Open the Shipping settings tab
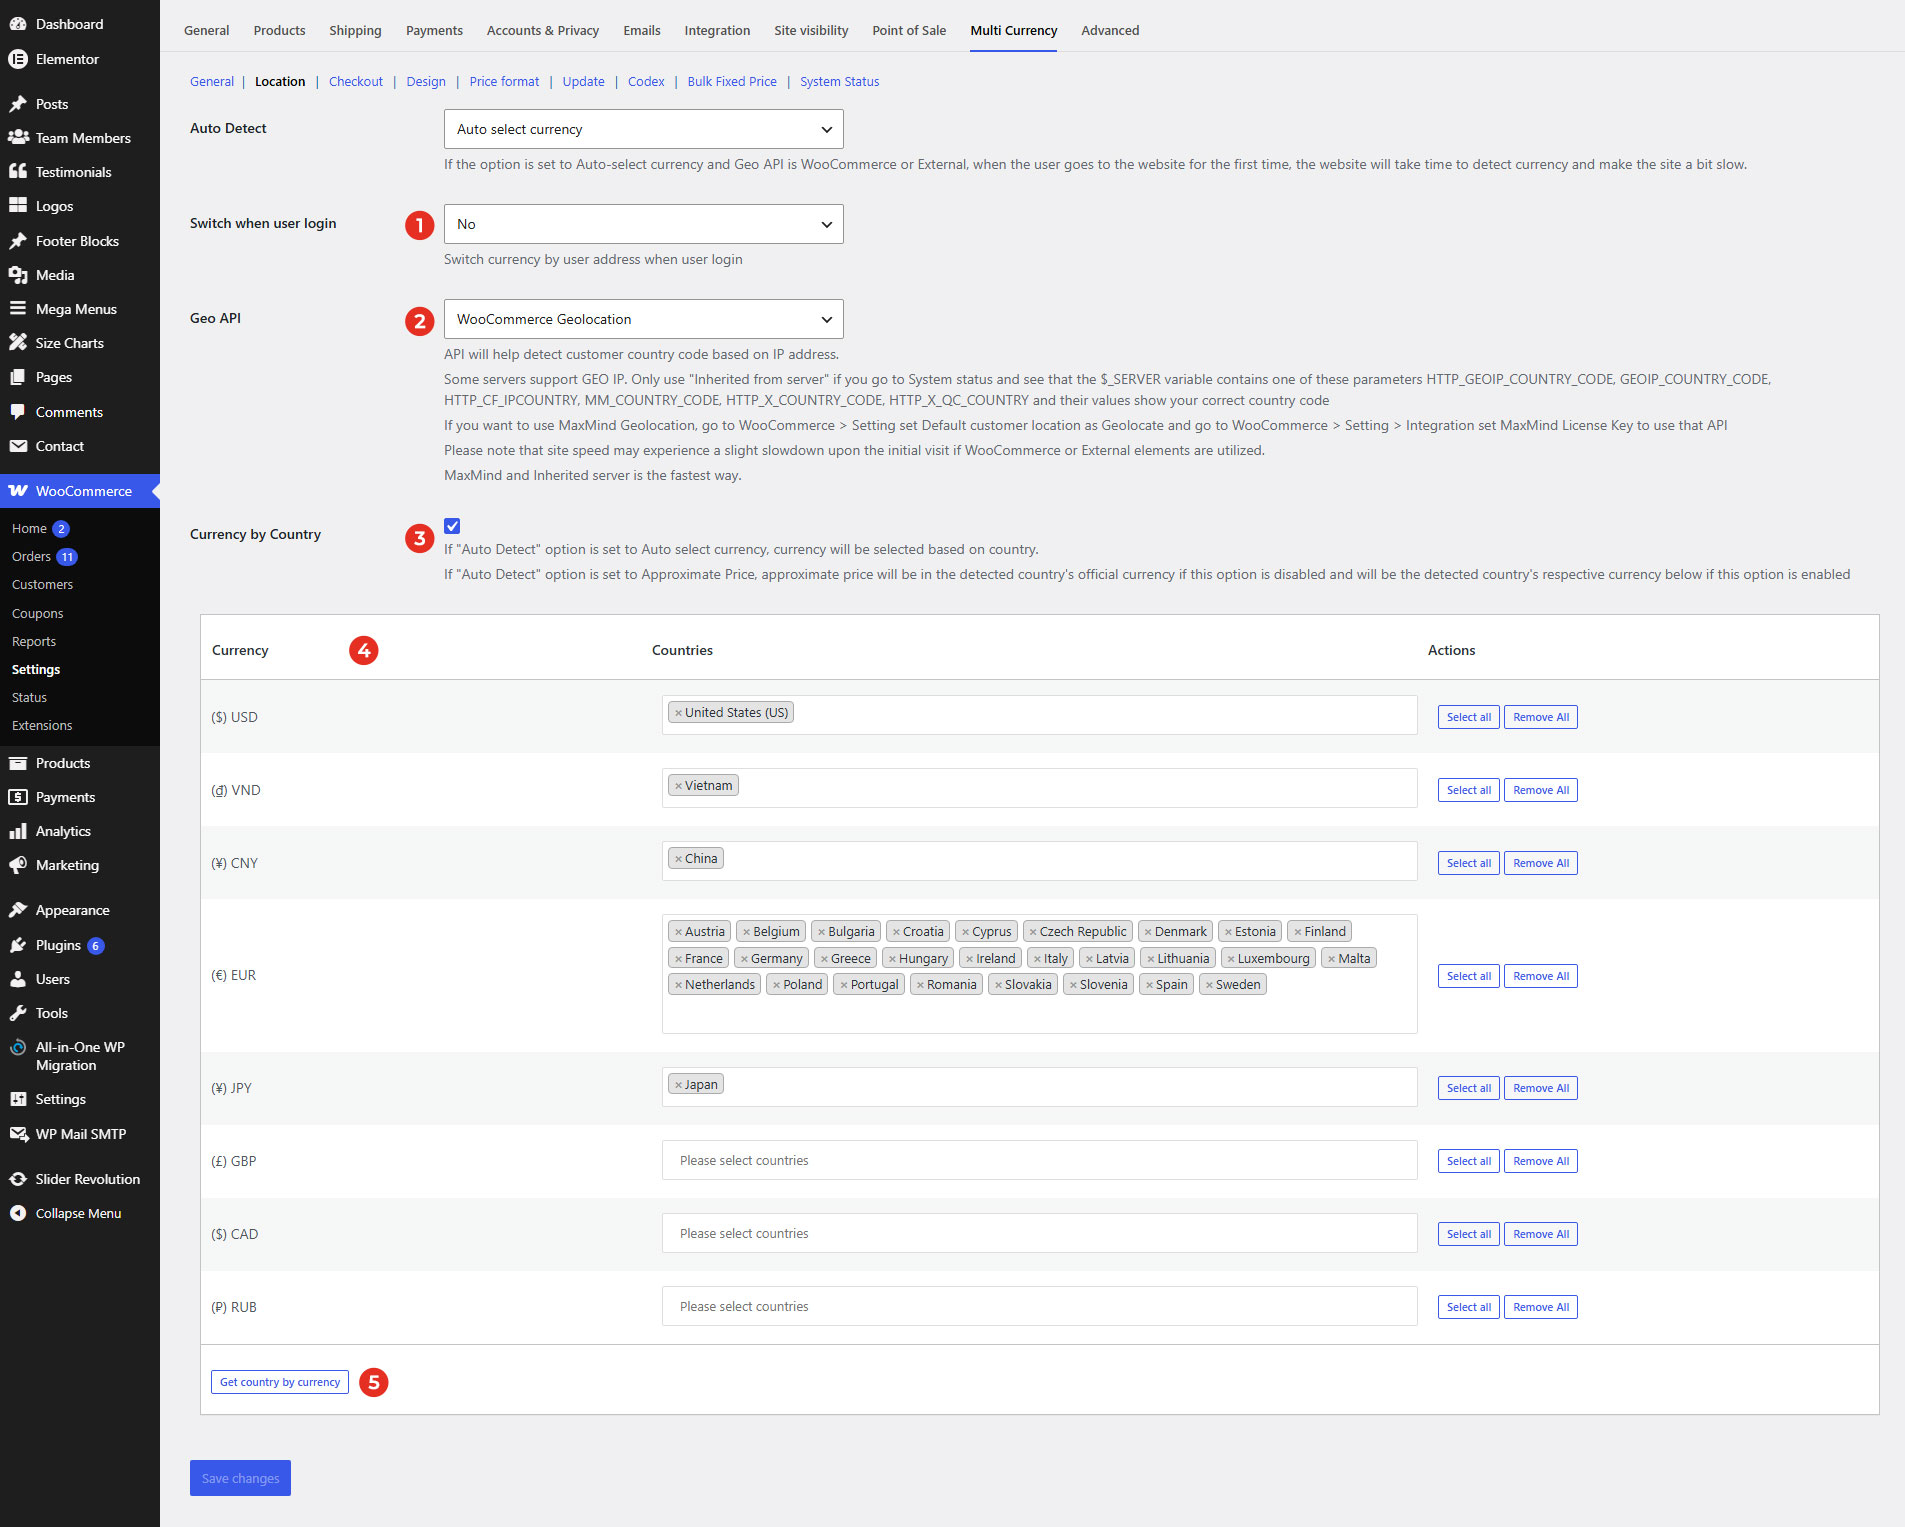 tap(355, 30)
